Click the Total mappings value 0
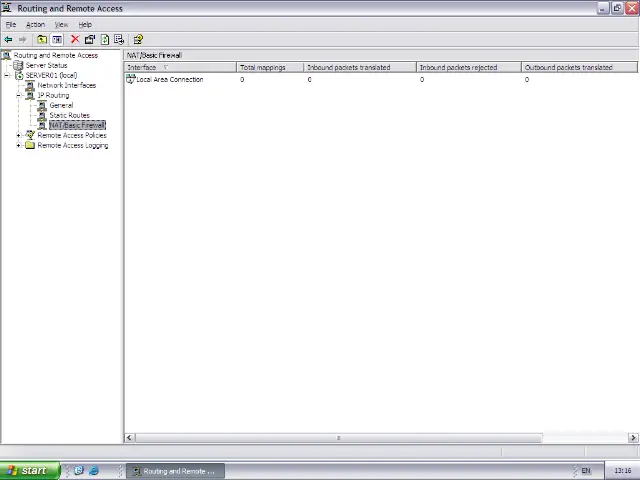Viewport: 640px width, 480px height. pos(242,80)
